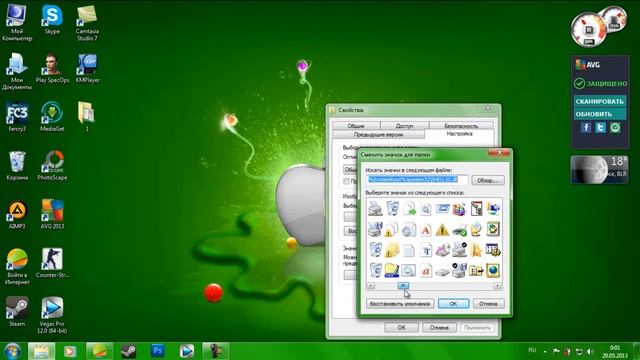Click СКАНИРОВАТЬ in the AVG gadget
The image size is (640, 360).
(600, 101)
